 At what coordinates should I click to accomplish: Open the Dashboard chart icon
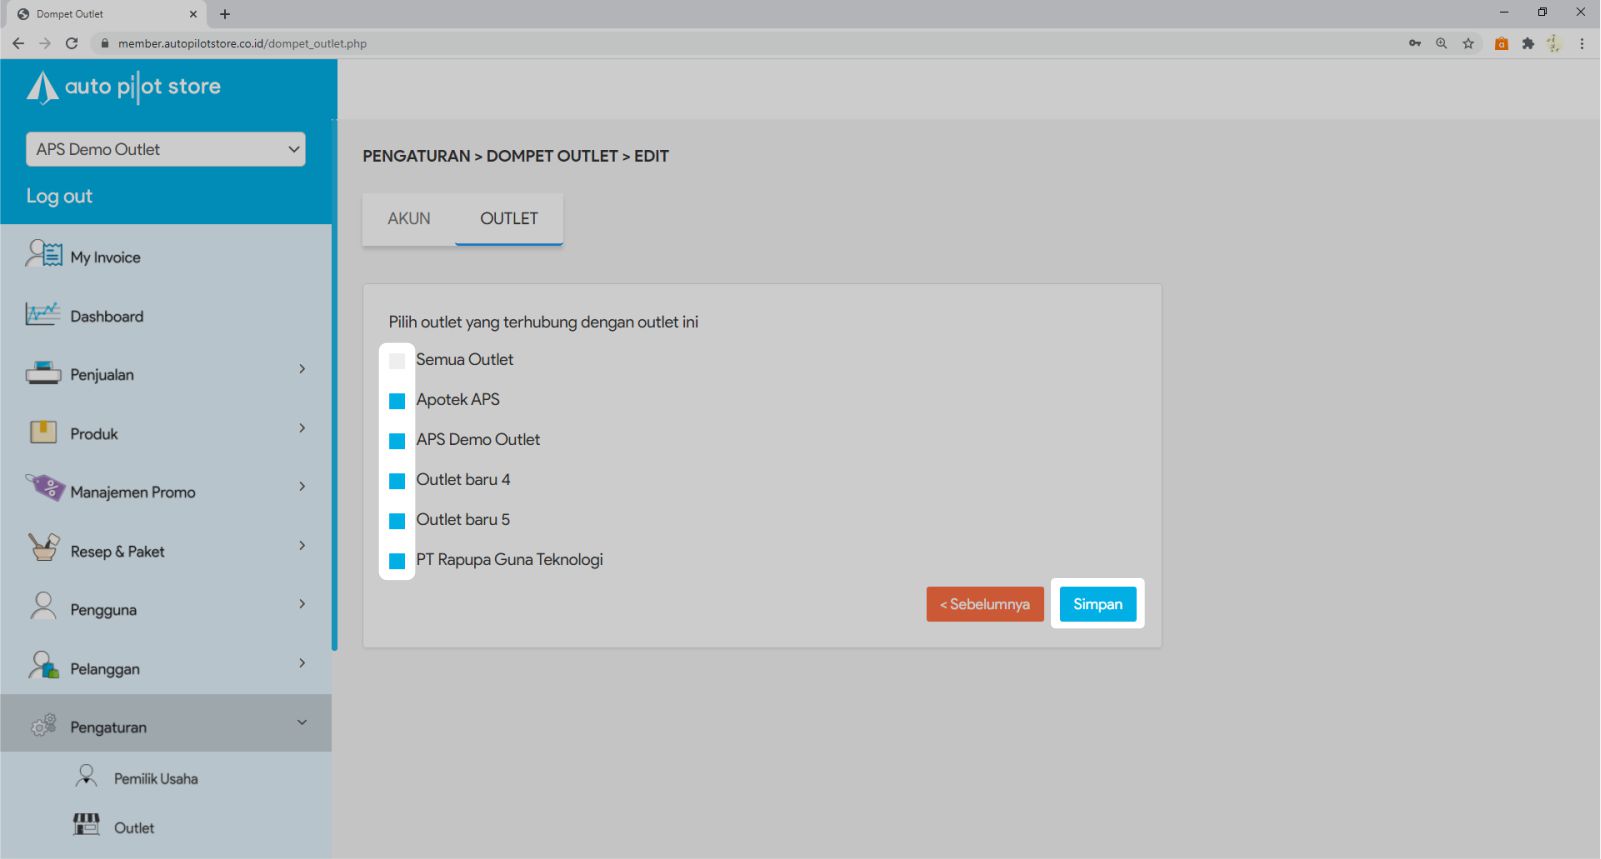(x=43, y=315)
